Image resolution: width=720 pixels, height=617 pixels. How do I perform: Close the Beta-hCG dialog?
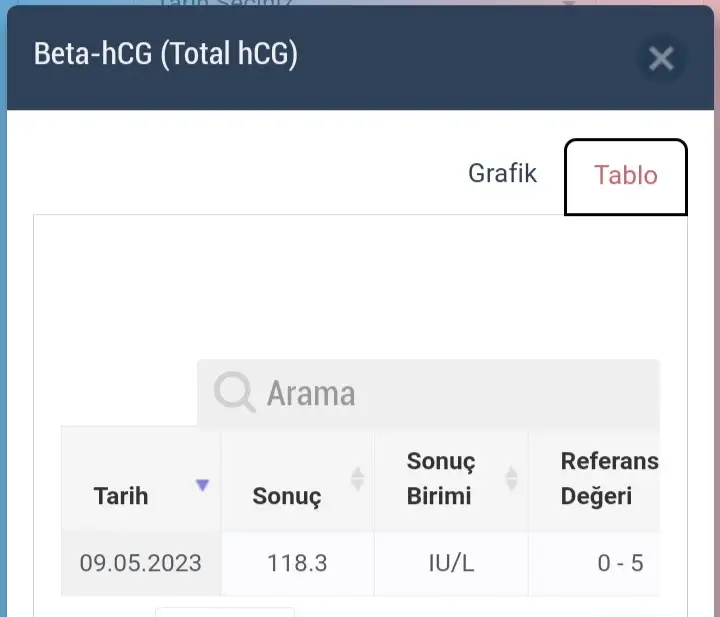click(660, 59)
